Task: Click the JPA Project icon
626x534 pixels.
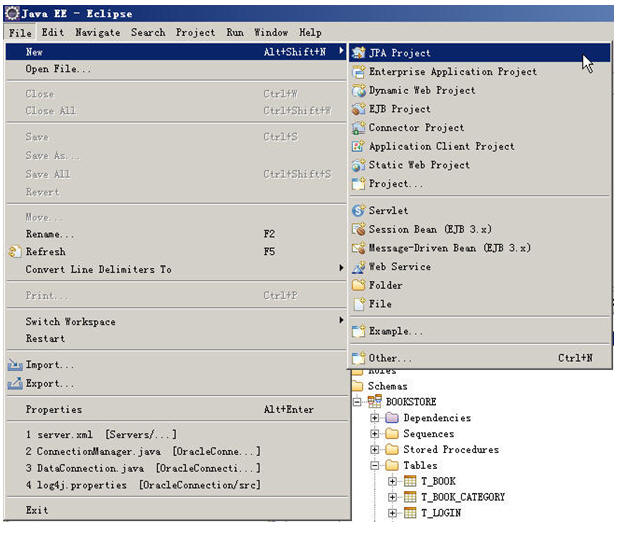Action: (359, 53)
